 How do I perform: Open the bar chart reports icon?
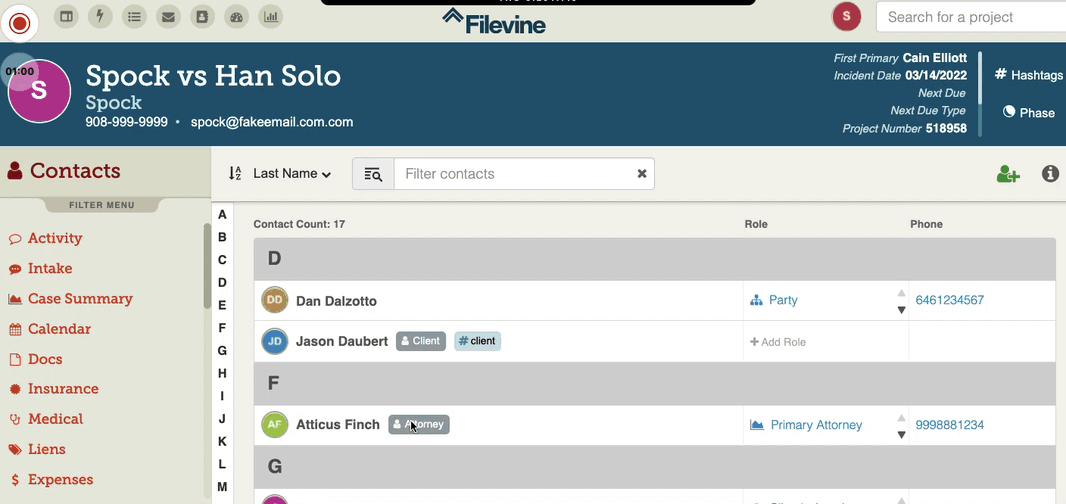click(x=271, y=17)
